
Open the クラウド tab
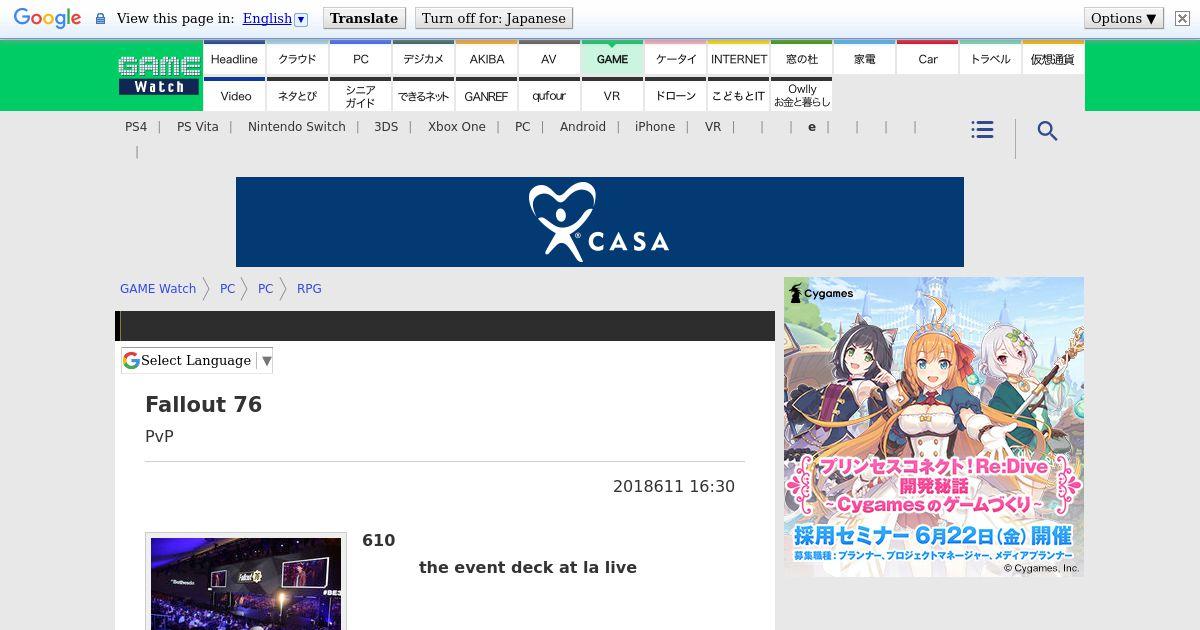coord(297,58)
